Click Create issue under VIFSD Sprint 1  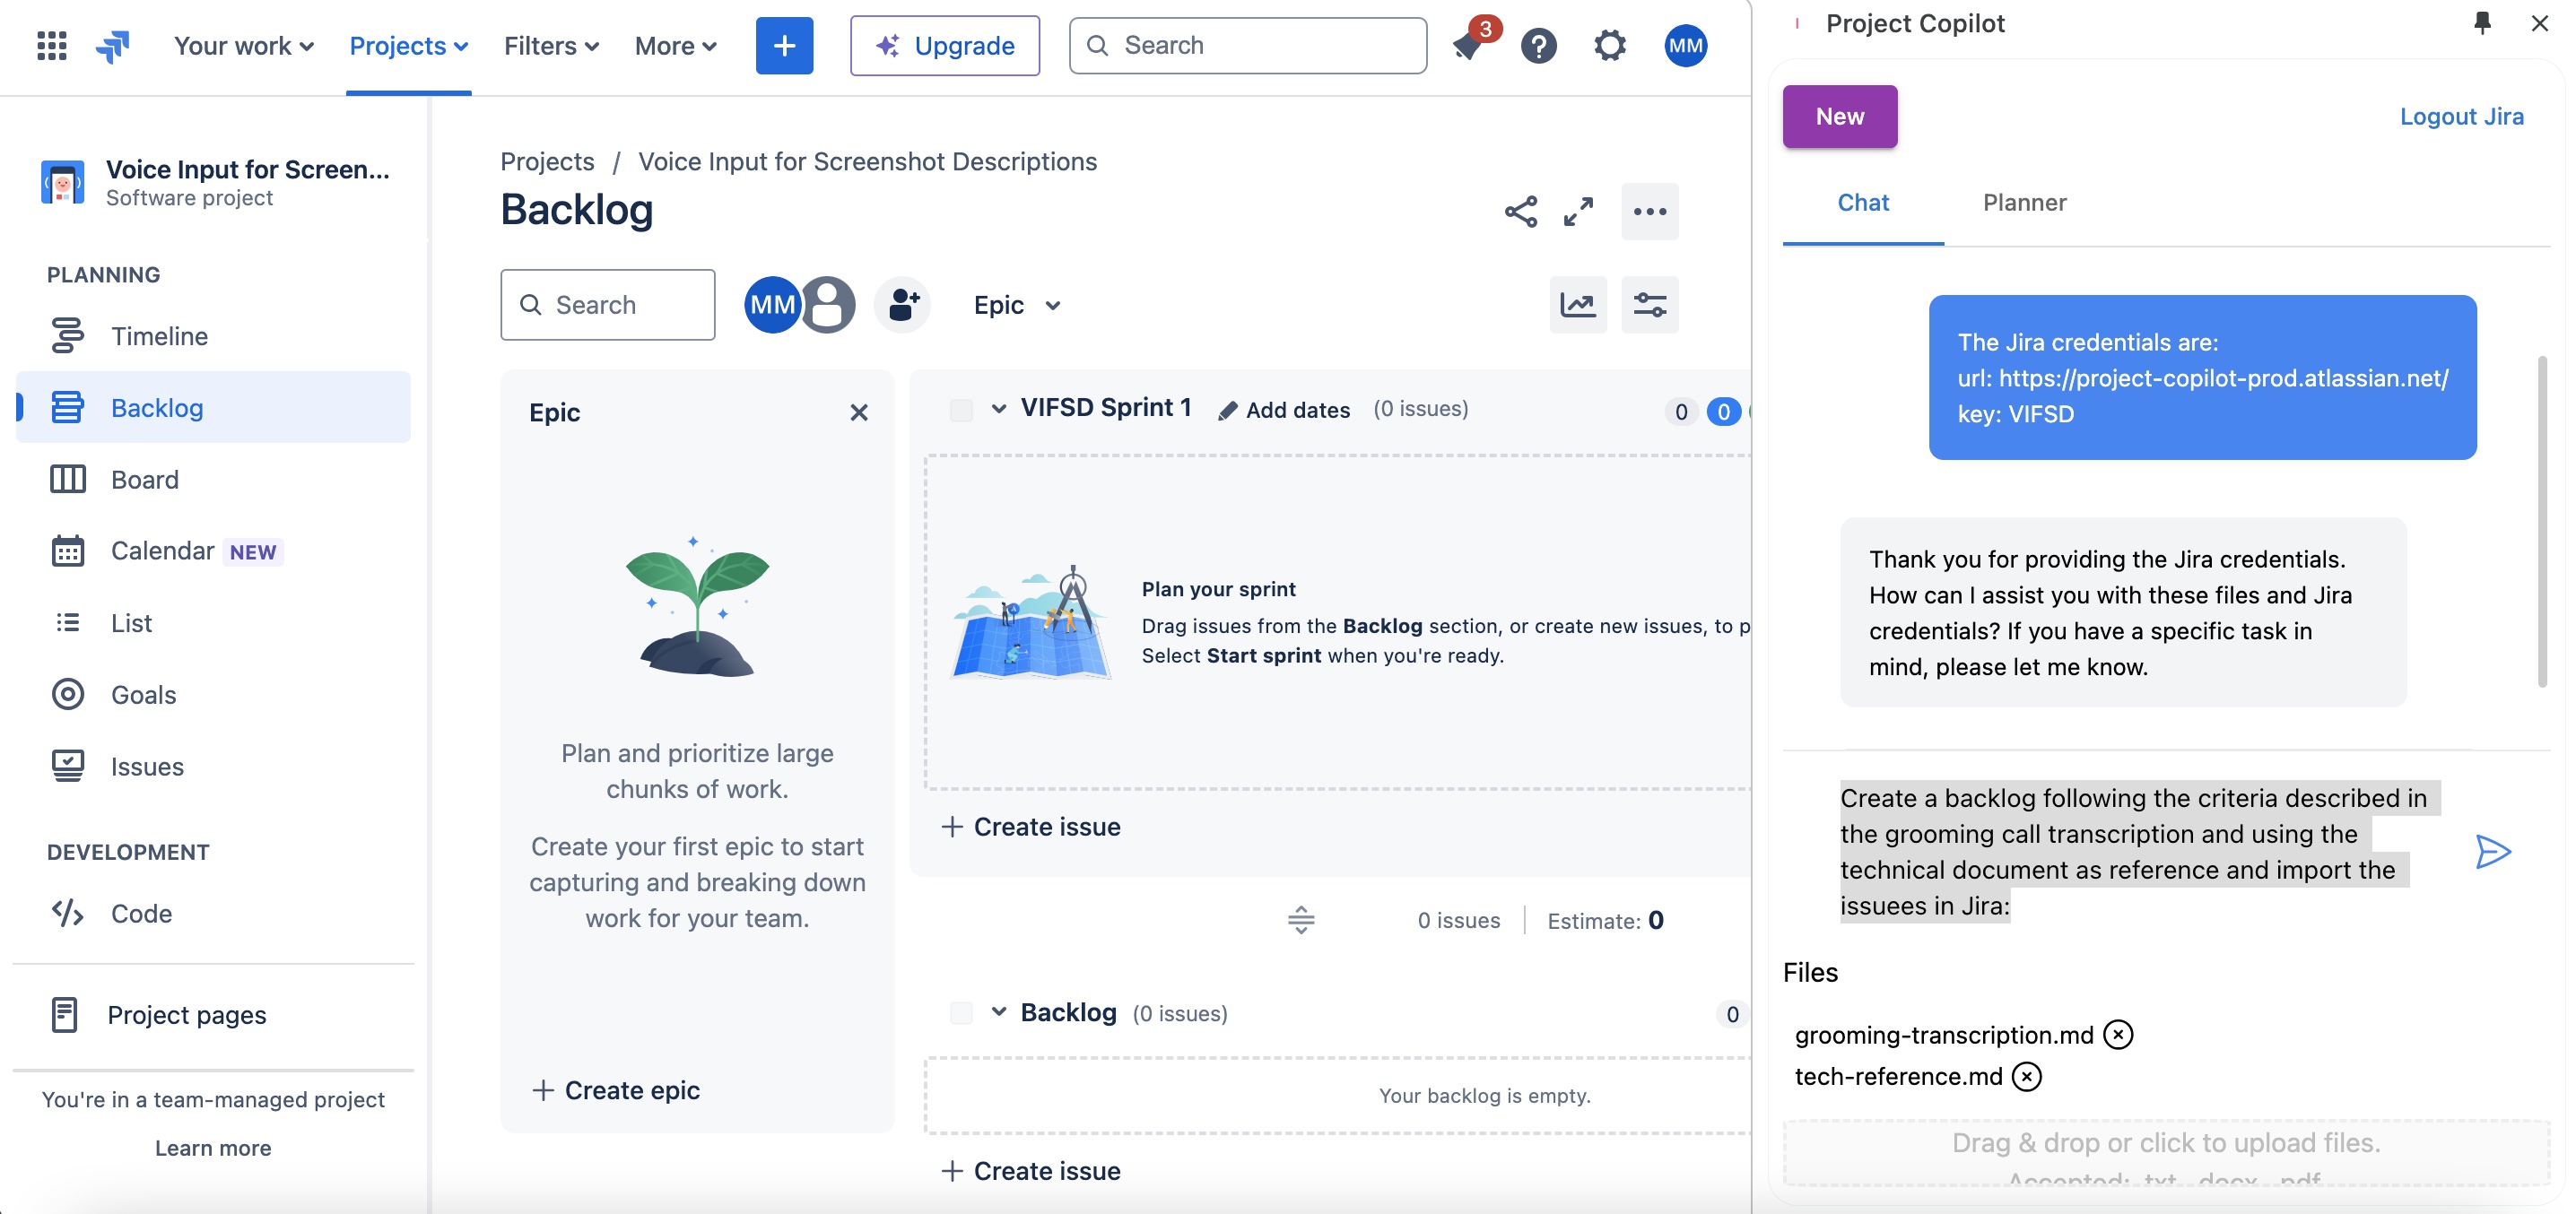pyautogui.click(x=1031, y=826)
